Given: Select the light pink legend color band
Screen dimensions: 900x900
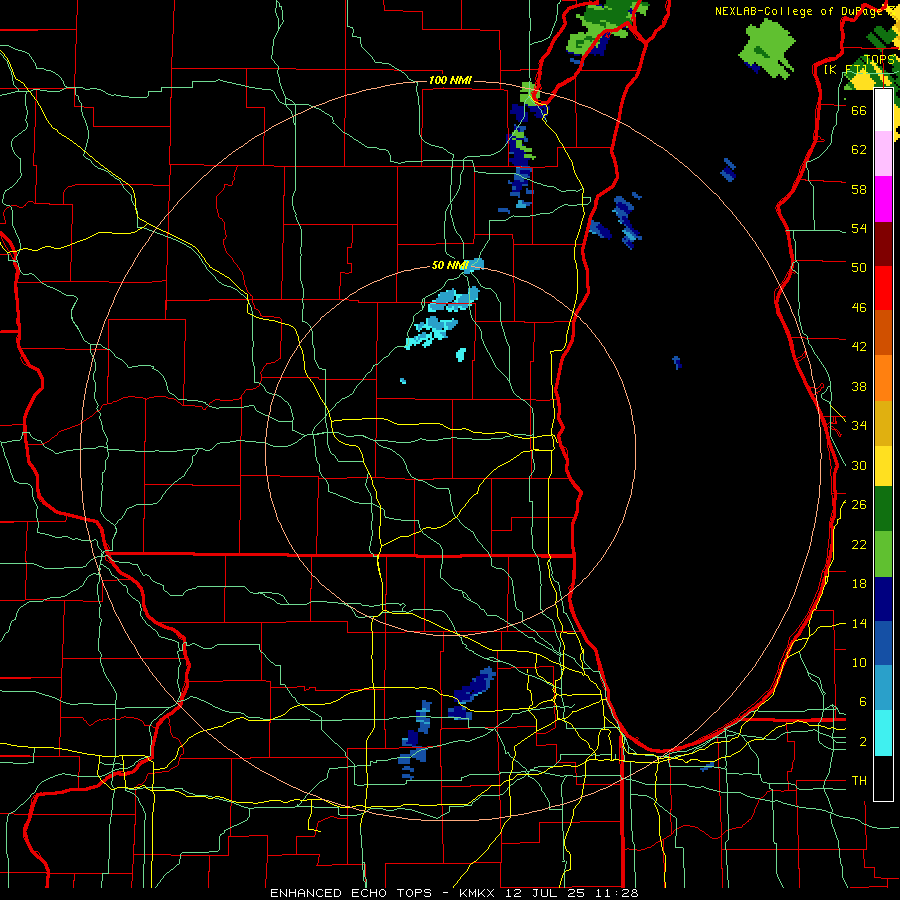Looking at the screenshot, I should click(883, 154).
